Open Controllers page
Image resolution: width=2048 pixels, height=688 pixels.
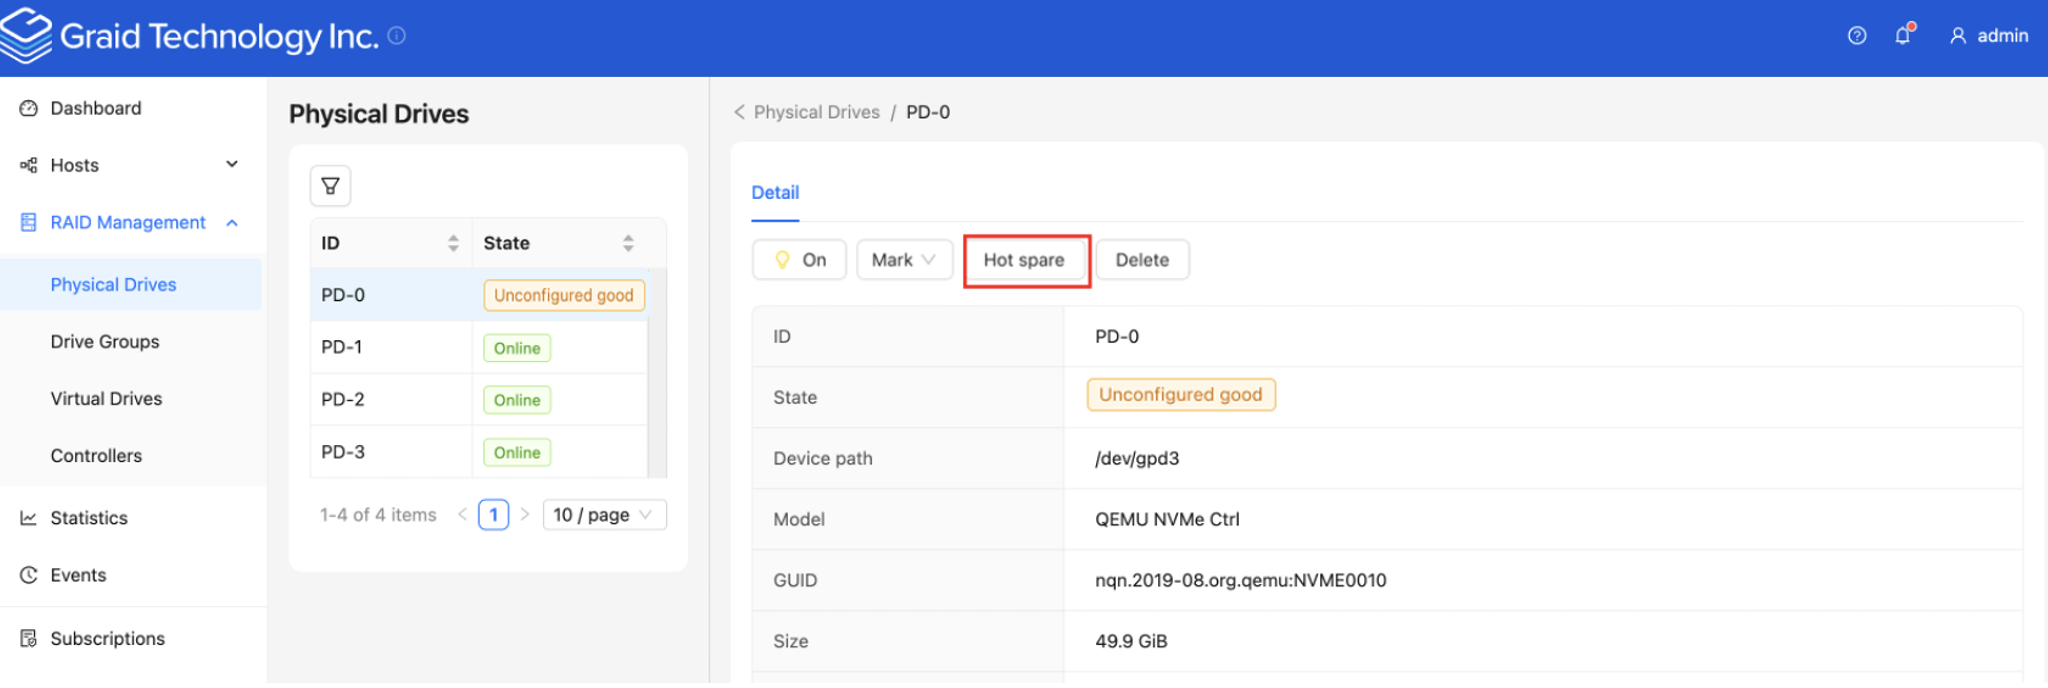(x=96, y=456)
